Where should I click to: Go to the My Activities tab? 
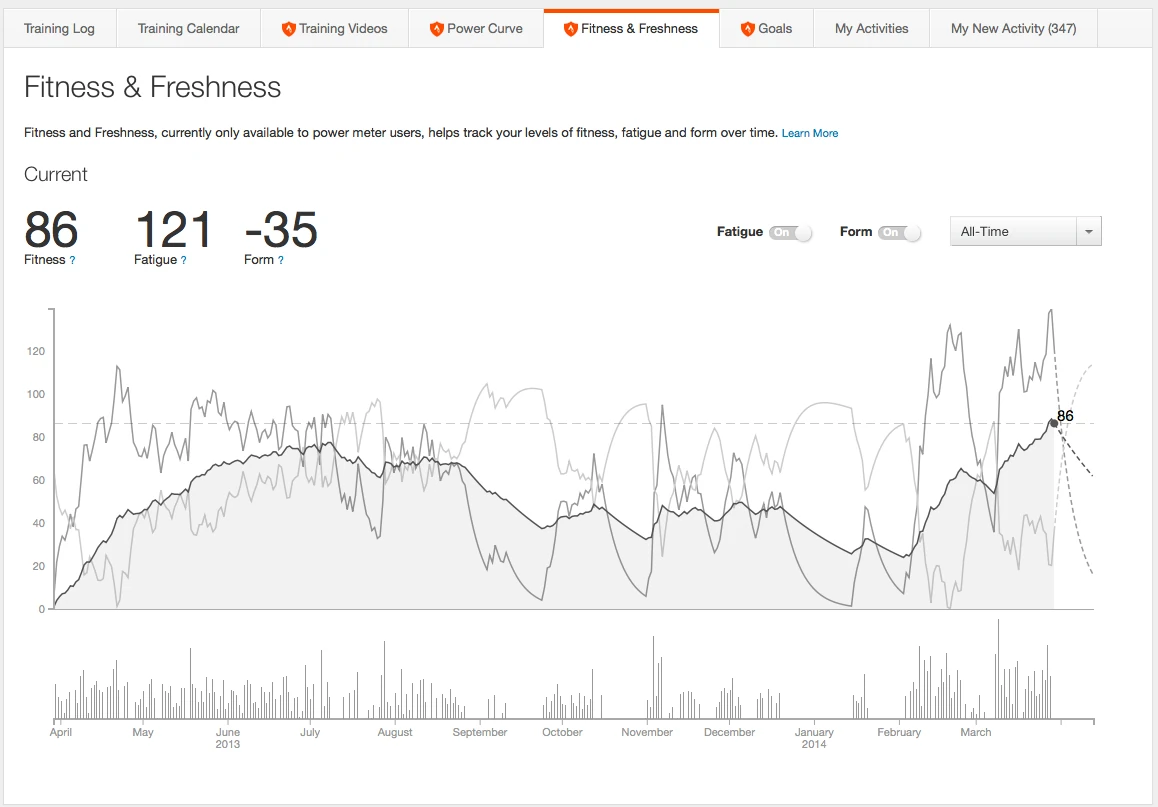click(x=871, y=29)
